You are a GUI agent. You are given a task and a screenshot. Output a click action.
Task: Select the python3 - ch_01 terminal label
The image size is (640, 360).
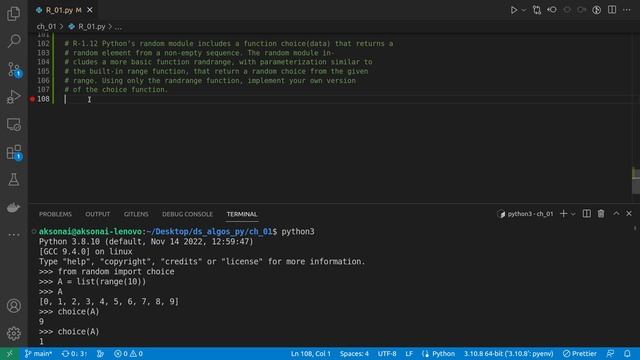[x=525, y=214]
